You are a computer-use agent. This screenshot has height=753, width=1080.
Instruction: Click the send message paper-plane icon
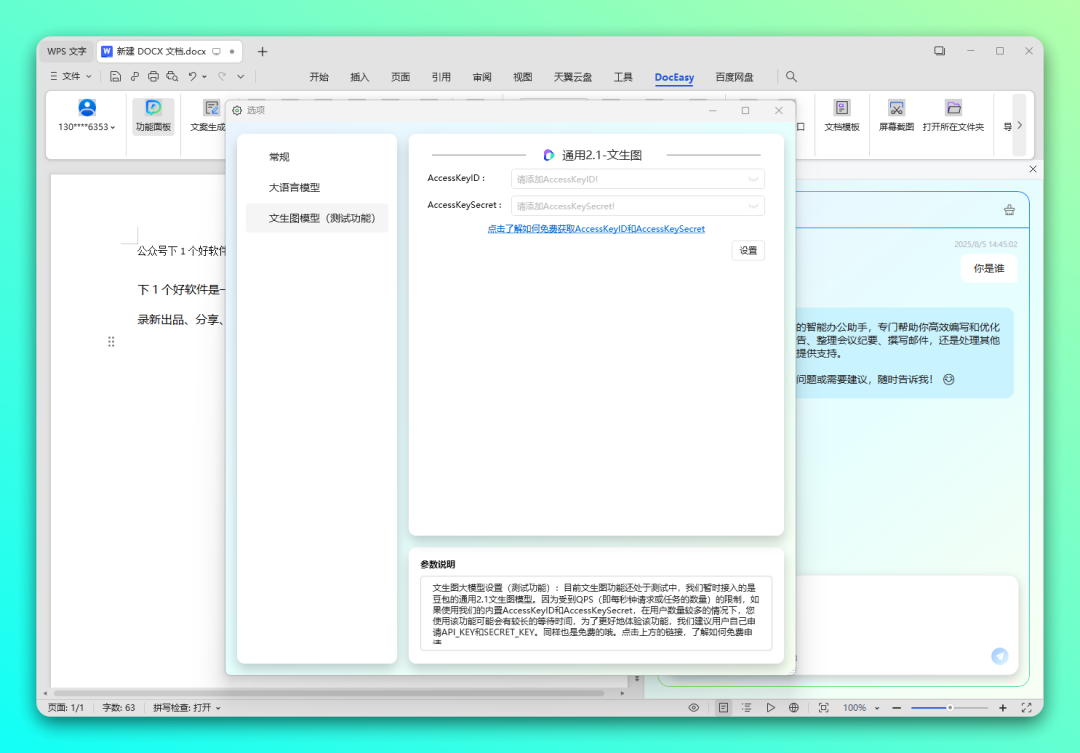(999, 656)
